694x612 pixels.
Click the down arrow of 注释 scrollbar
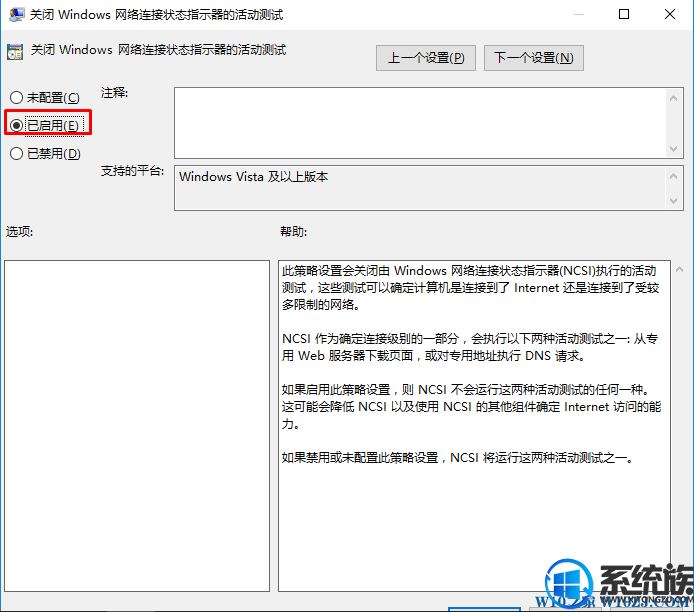[674, 149]
